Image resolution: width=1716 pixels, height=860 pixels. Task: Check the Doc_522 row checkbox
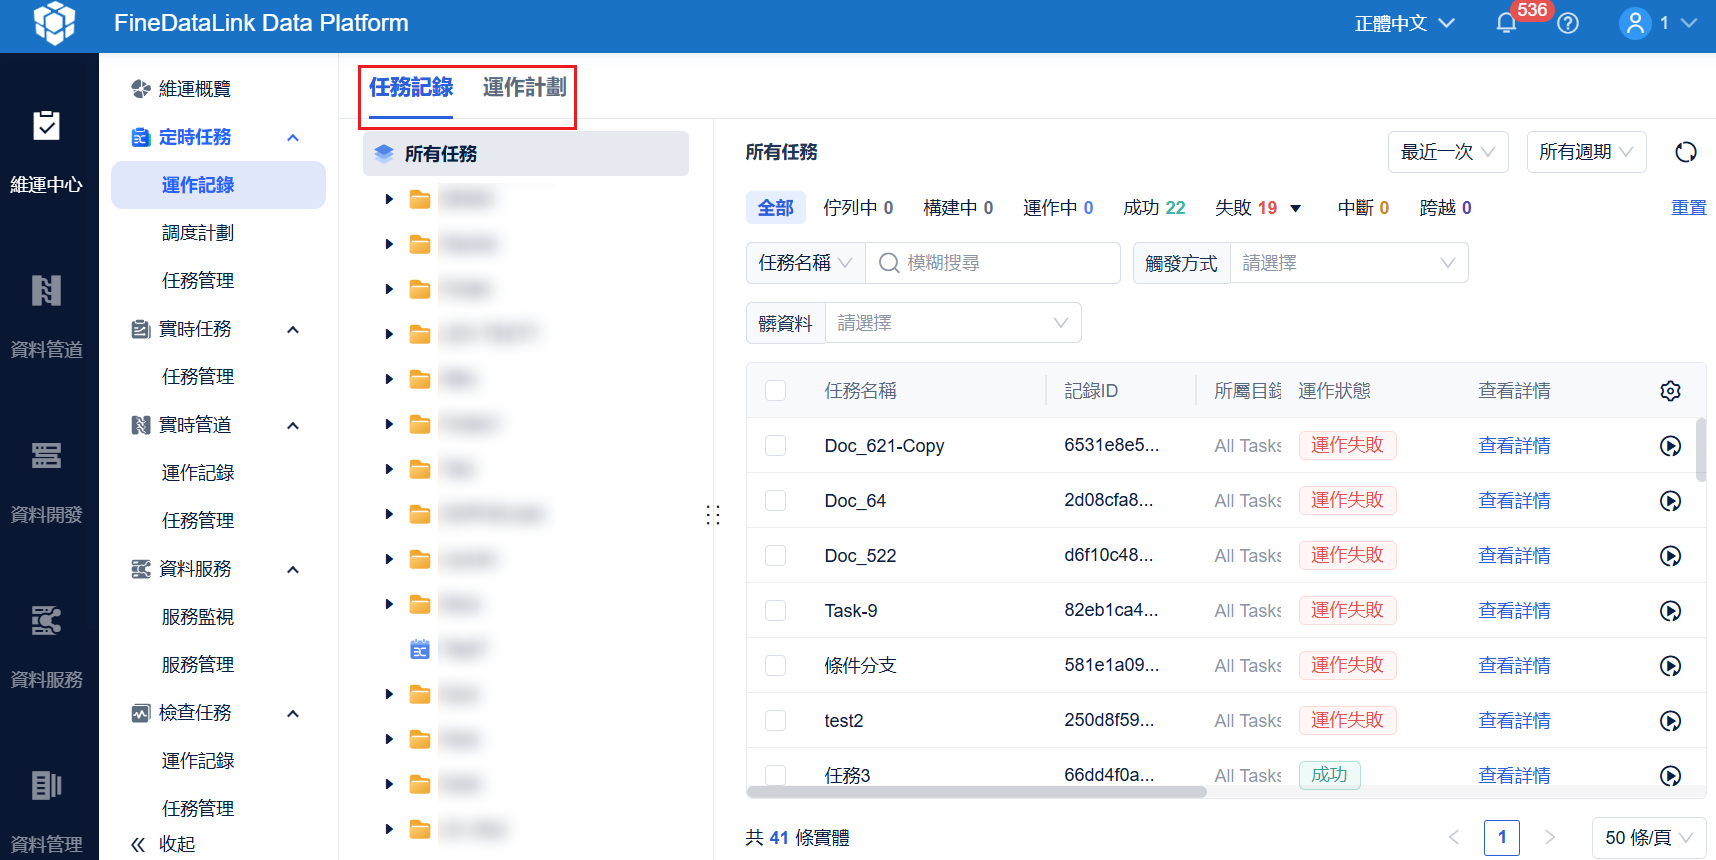(775, 555)
